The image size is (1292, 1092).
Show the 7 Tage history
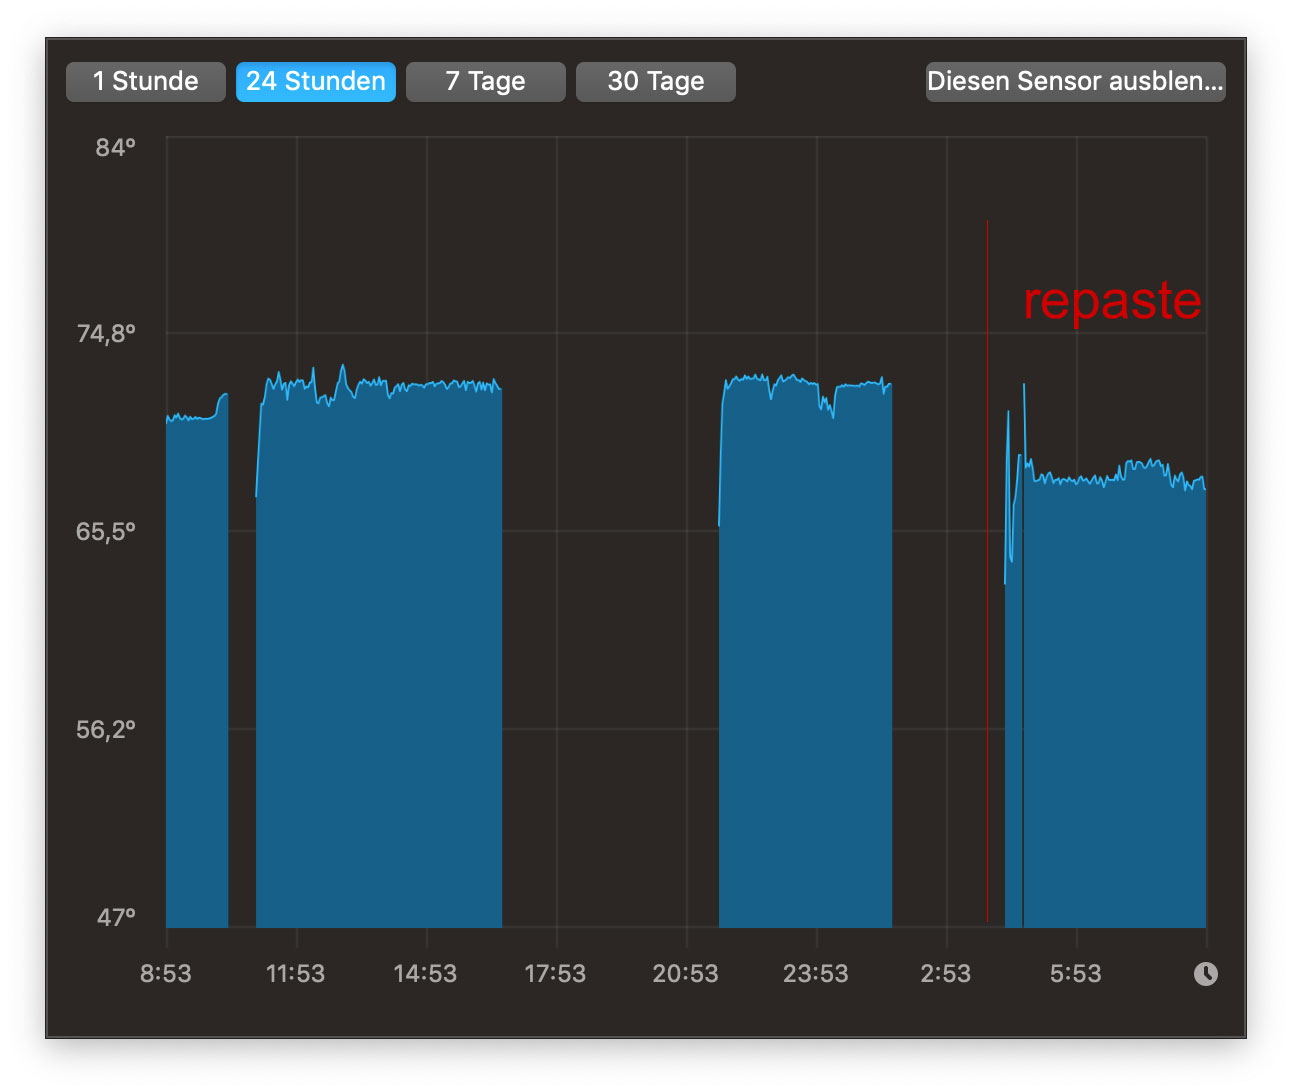click(486, 82)
